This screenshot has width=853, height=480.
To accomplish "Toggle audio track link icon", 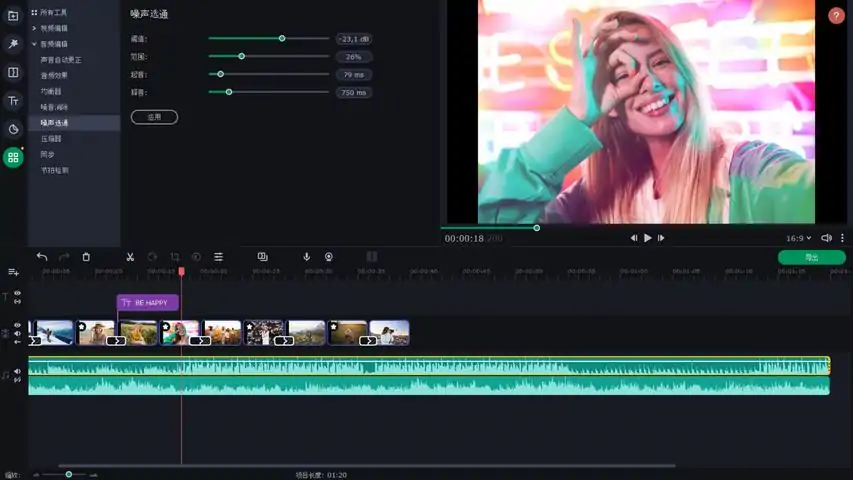I will tap(17, 380).
